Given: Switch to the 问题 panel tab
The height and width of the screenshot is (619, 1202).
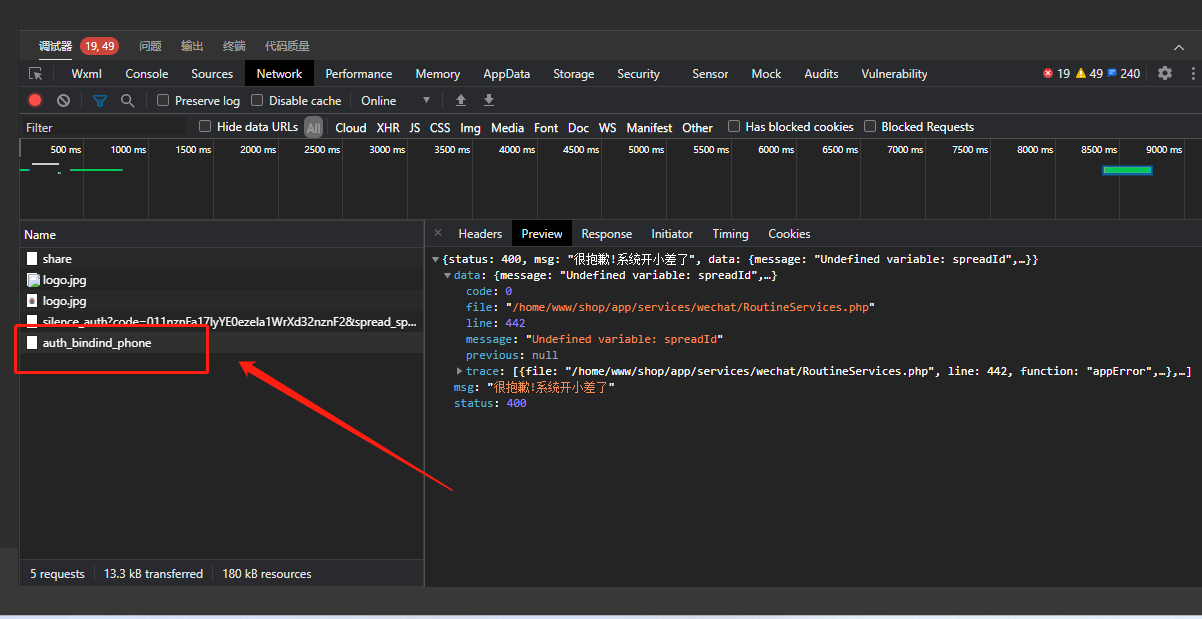Looking at the screenshot, I should [x=151, y=46].
